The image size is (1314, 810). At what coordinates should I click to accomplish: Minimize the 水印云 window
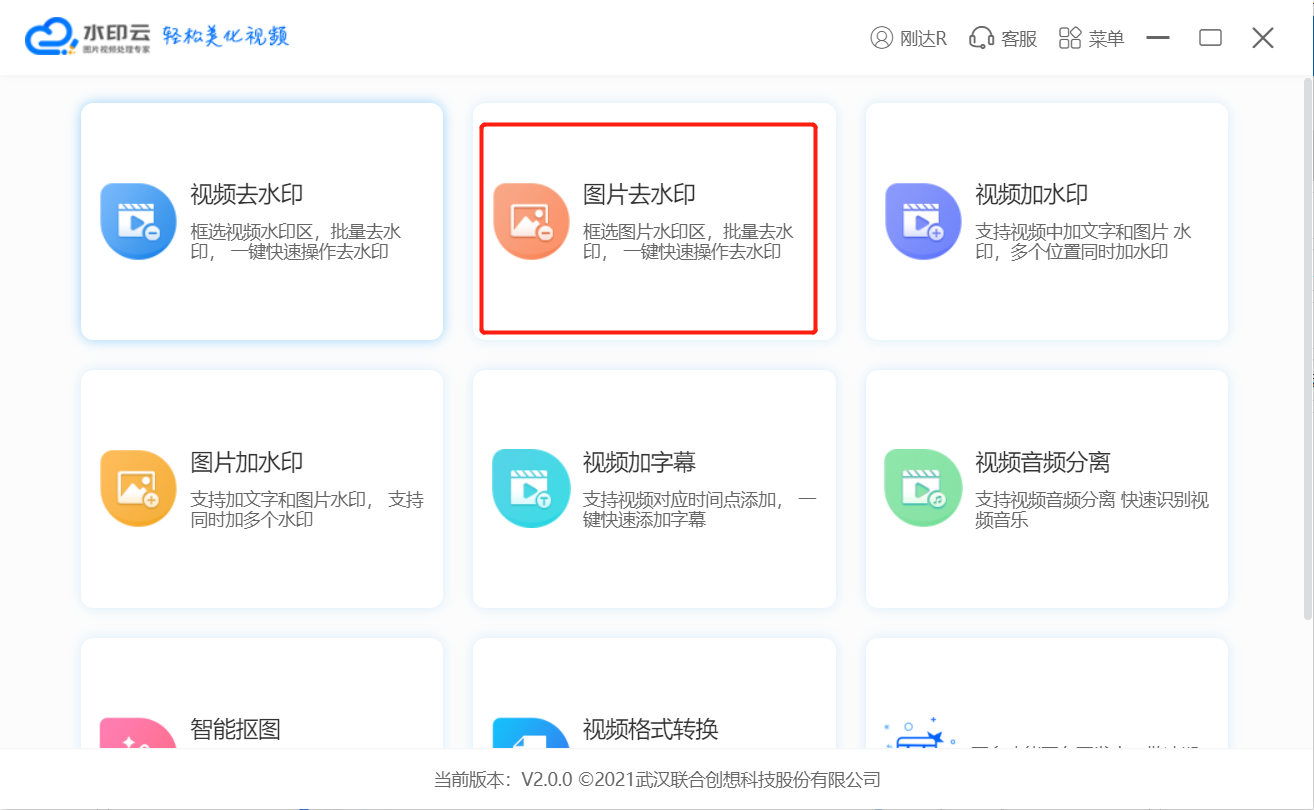[x=1158, y=38]
